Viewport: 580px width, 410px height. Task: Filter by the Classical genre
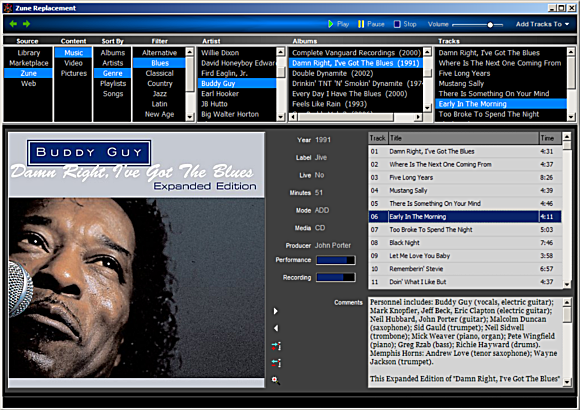pos(159,73)
